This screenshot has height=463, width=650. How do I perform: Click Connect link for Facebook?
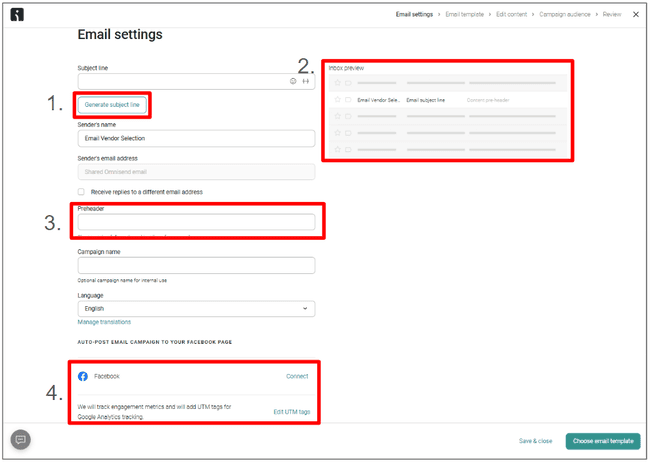pyautogui.click(x=297, y=376)
